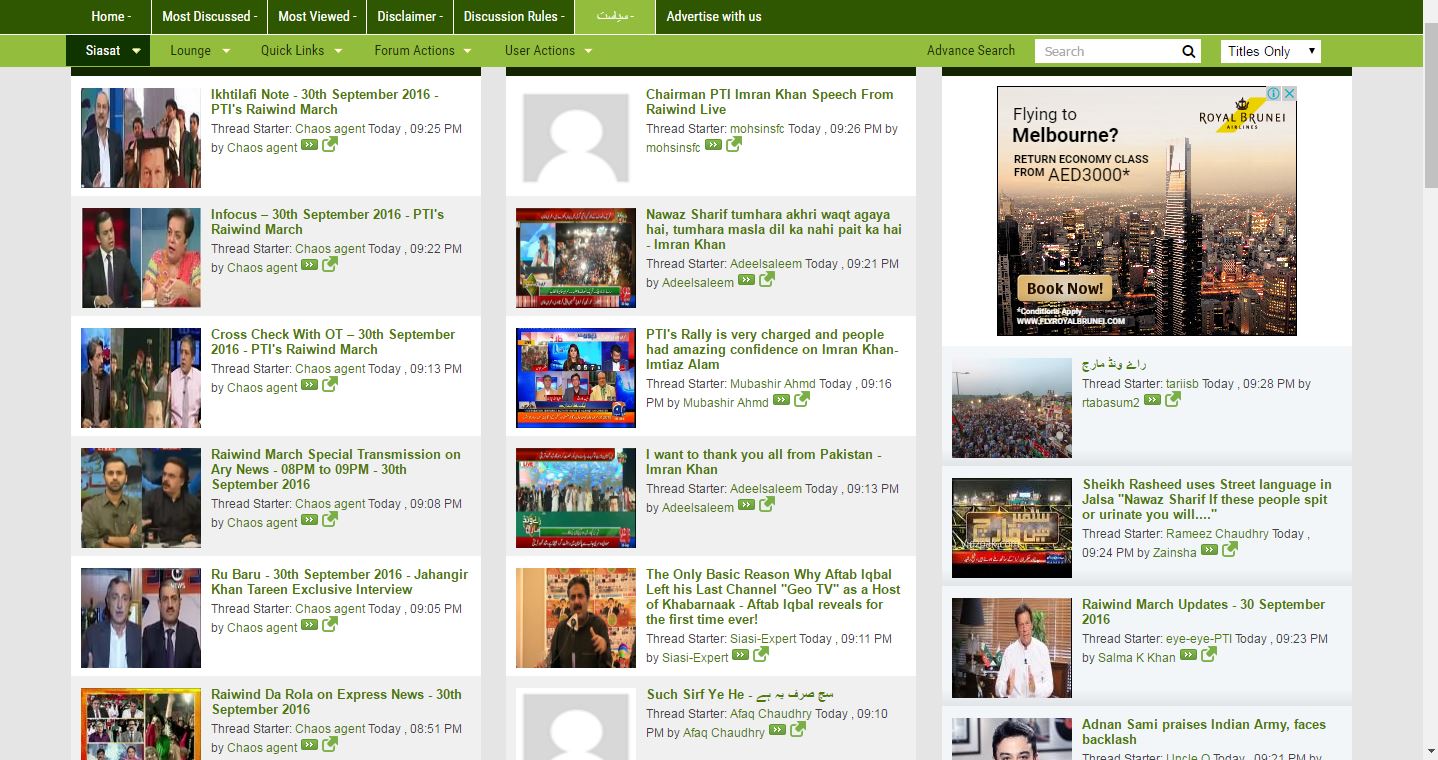The height and width of the screenshot is (760, 1438).
Task: Open Siasi-Expert last poster profile link
Action: (x=695, y=657)
